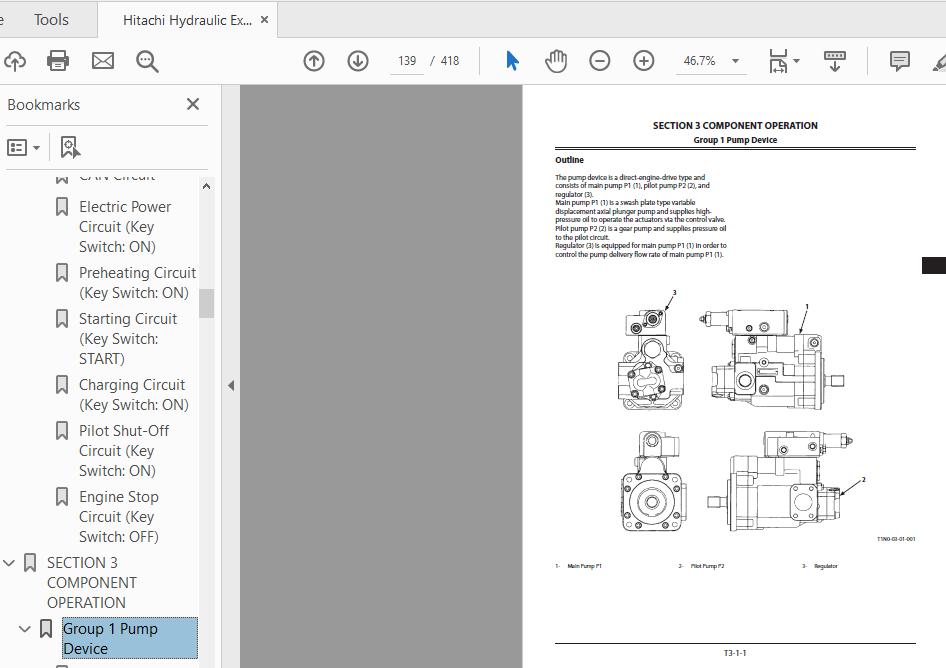The height and width of the screenshot is (668, 946).
Task: Select the Hitachi Hydraulic Ex... document tab
Action: click(x=187, y=20)
